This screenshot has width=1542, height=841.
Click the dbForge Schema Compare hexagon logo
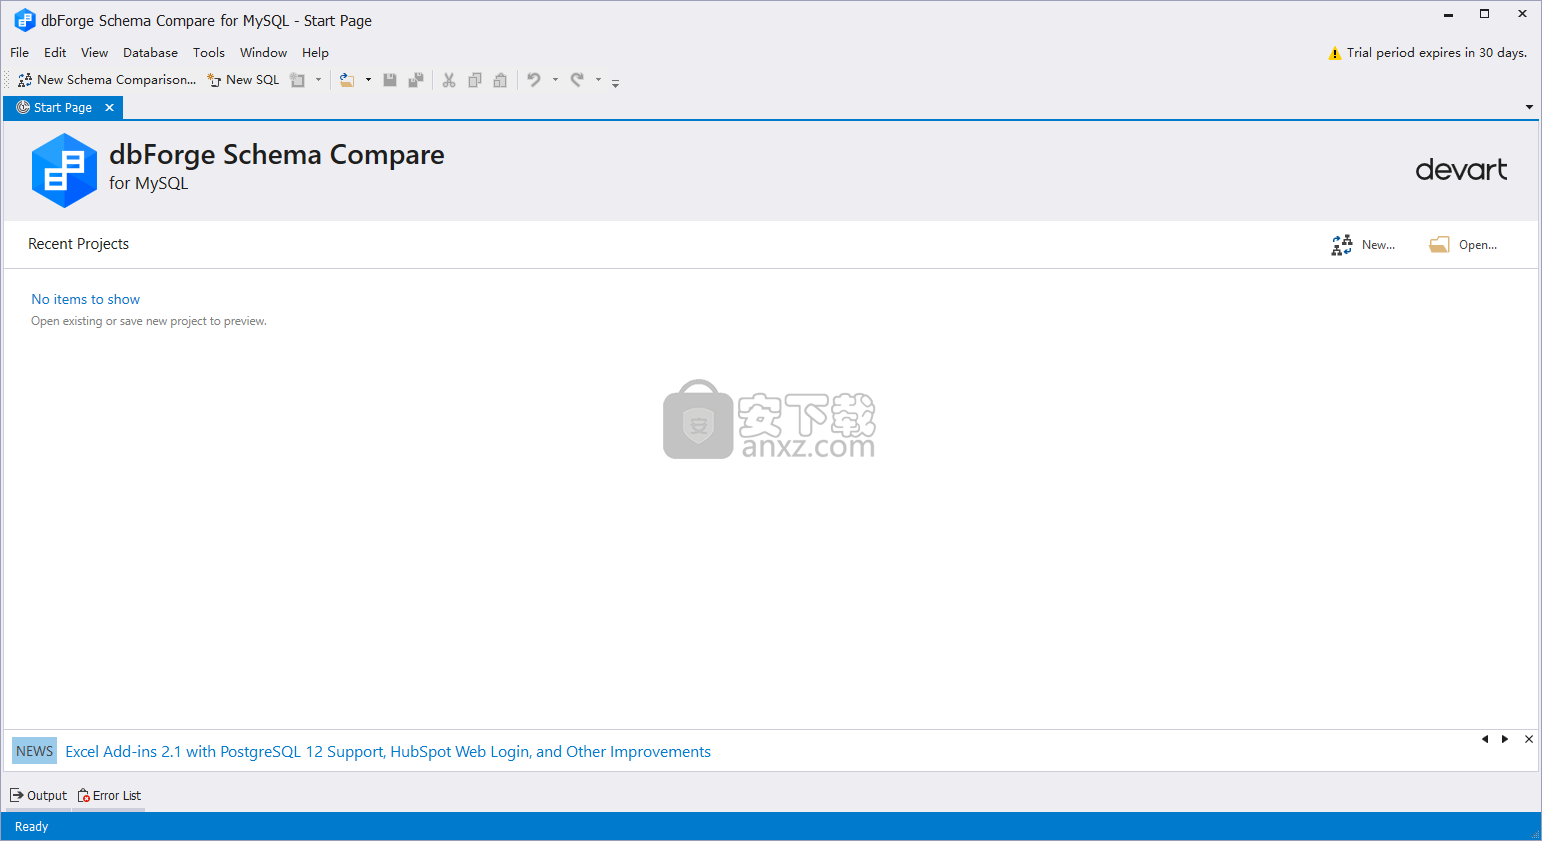(x=64, y=171)
